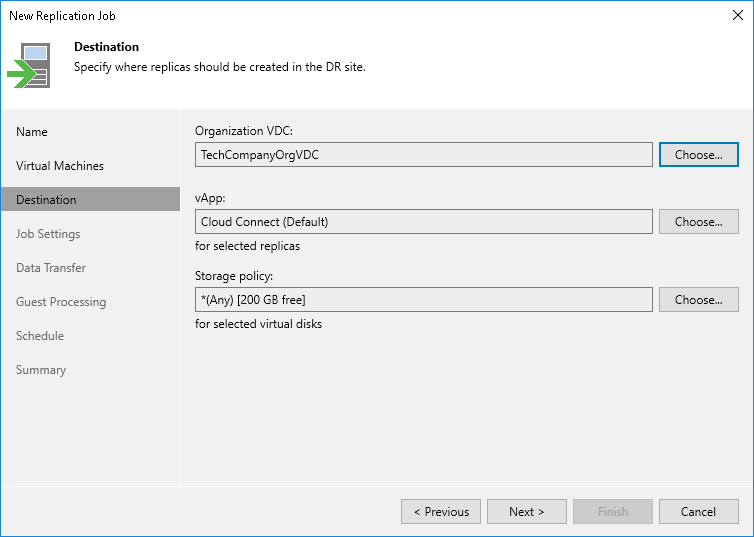Viewport: 754px width, 537px height.
Task: Switch to the Data Transfer step
Action: tap(51, 268)
